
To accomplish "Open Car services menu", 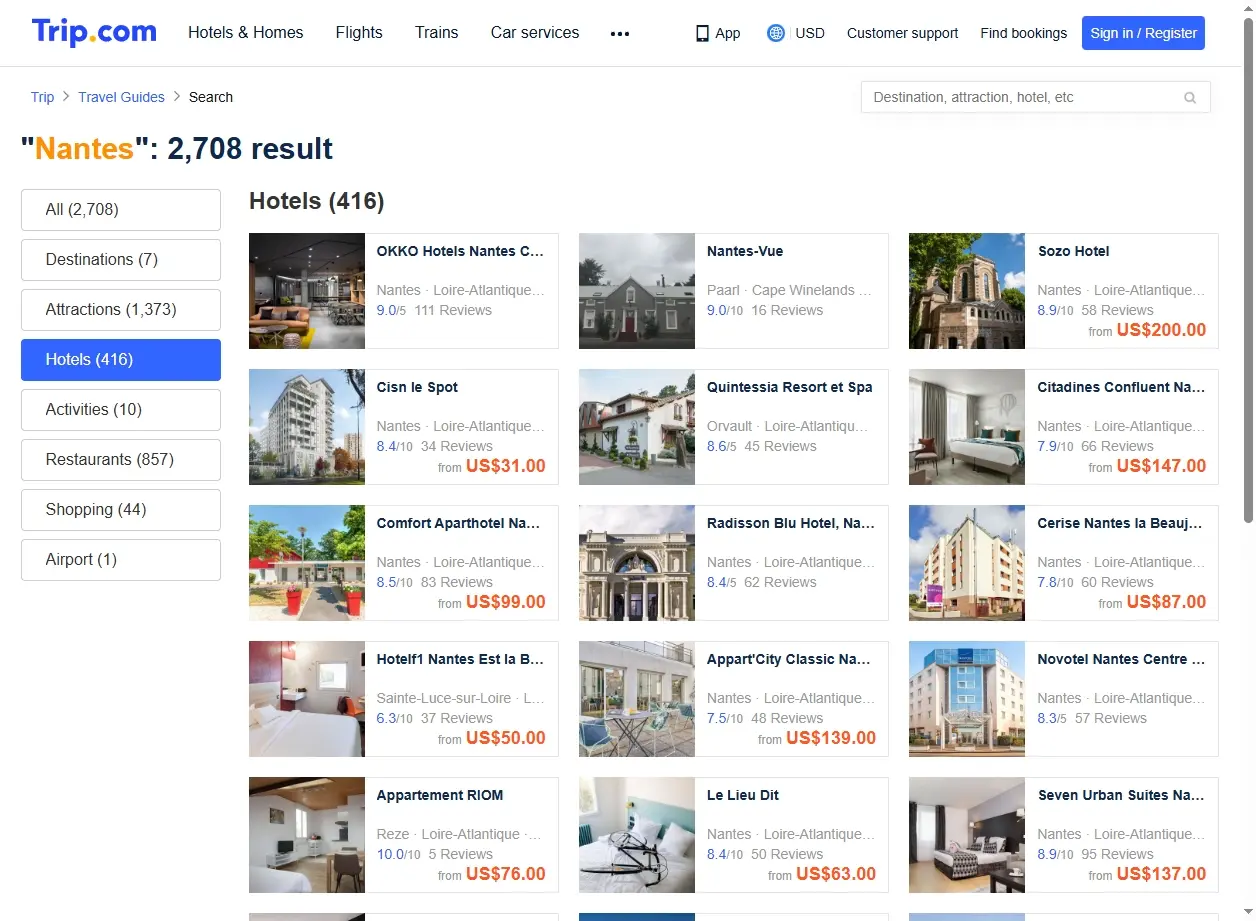I will [535, 32].
